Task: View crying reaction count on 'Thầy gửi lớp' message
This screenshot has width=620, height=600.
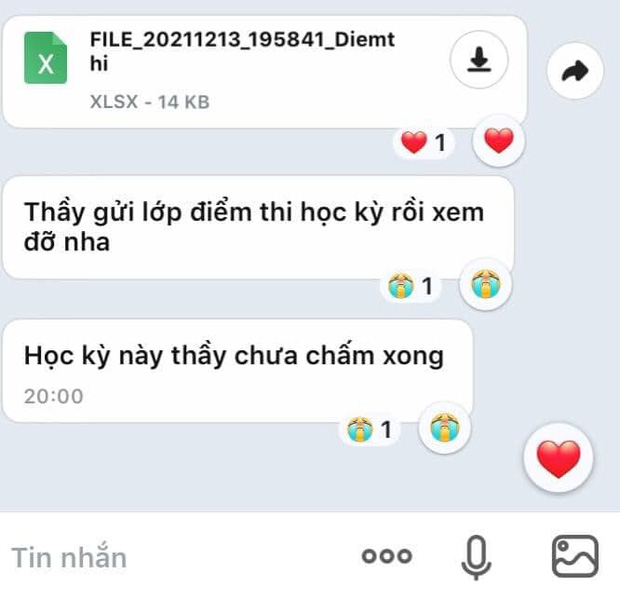Action: 410,286
